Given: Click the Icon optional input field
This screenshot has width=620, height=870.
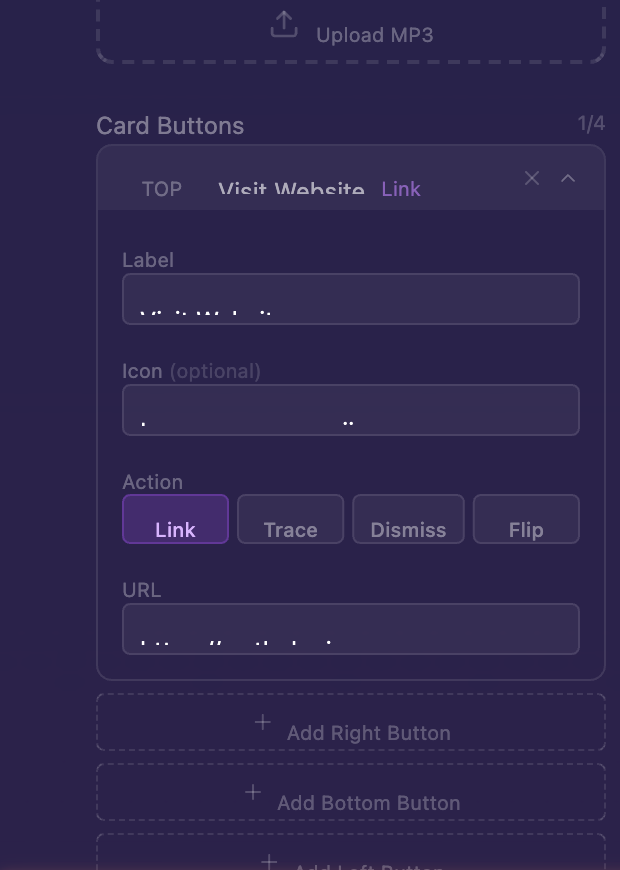Looking at the screenshot, I should click(x=350, y=409).
